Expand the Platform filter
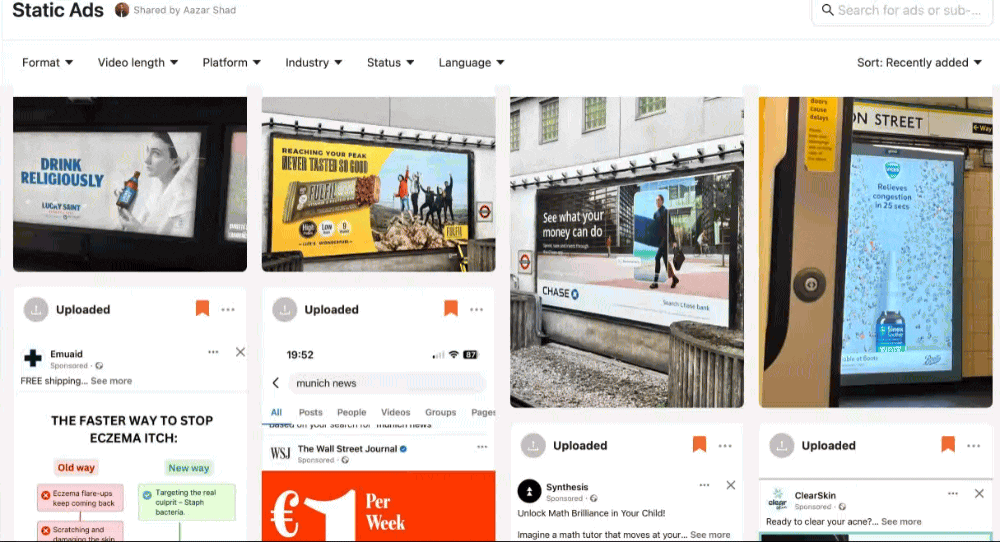 (x=232, y=62)
